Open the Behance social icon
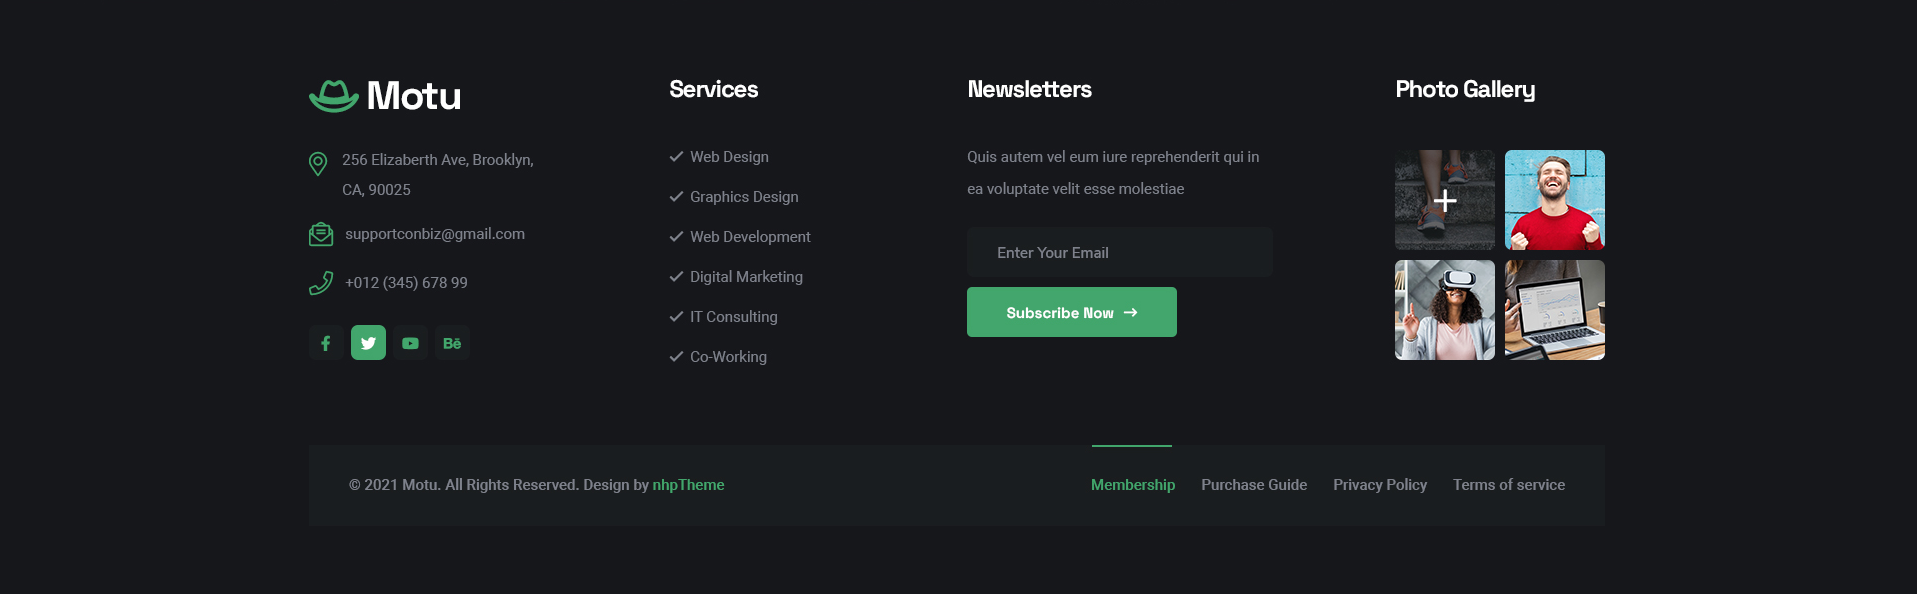 [452, 343]
